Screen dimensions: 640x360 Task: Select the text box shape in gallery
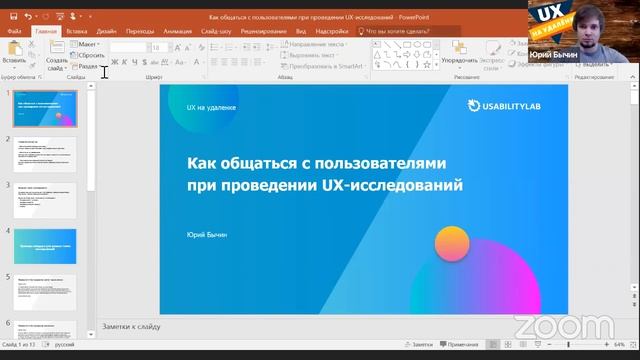377,44
